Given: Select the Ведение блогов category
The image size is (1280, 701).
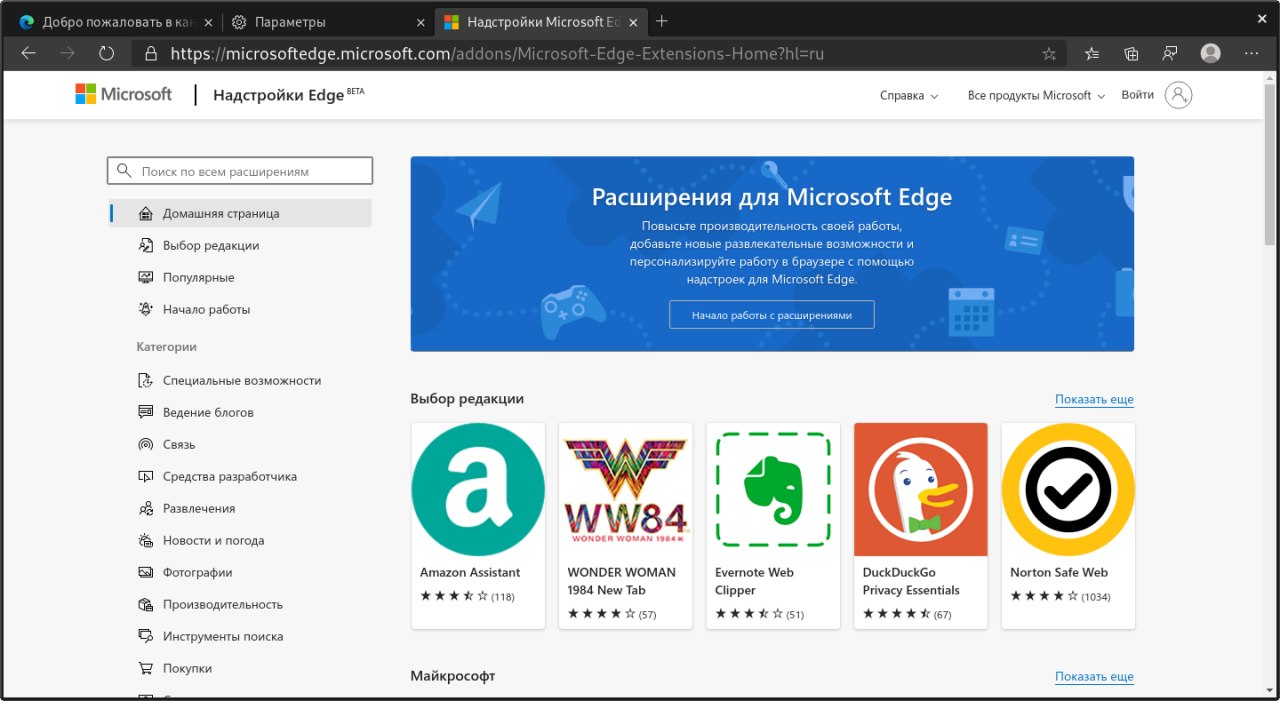Looking at the screenshot, I should 240,412.
